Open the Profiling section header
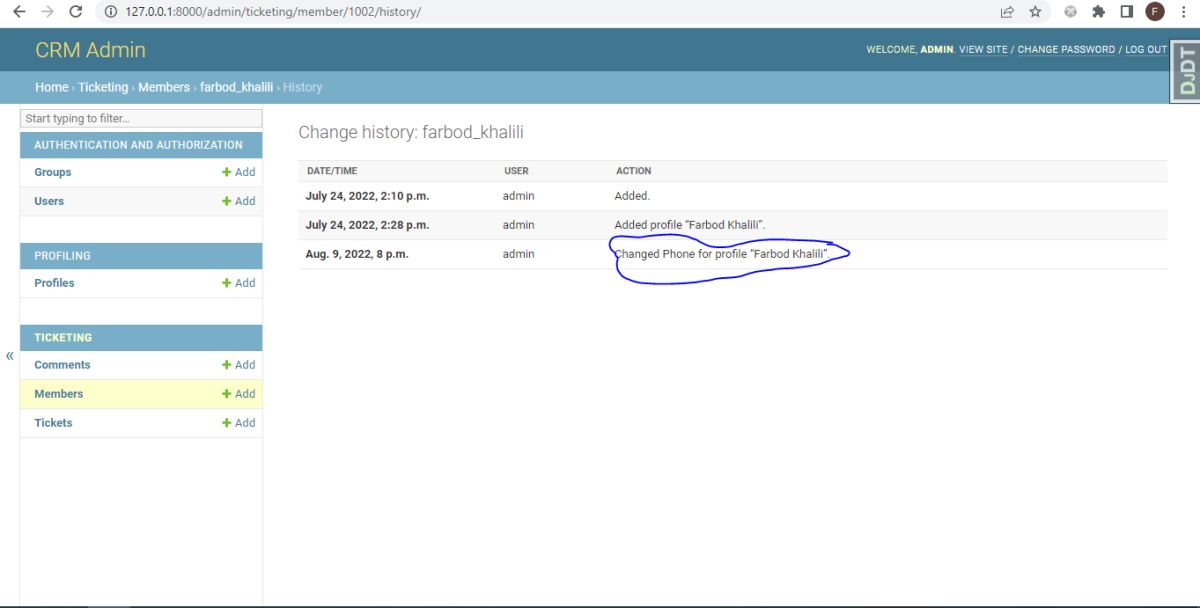Screen dimensions: 1200x608 [62, 256]
